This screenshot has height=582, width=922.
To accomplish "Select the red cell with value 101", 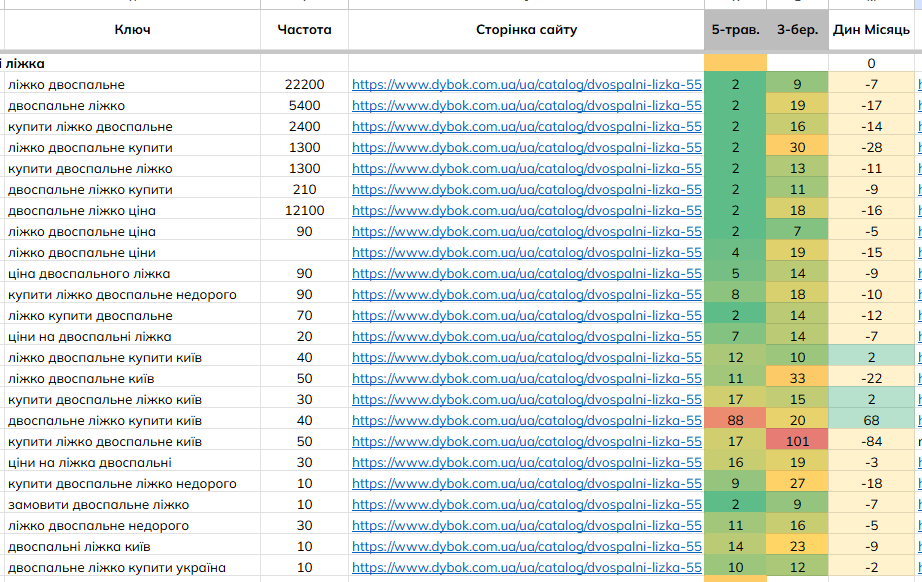I will pyautogui.click(x=797, y=442).
